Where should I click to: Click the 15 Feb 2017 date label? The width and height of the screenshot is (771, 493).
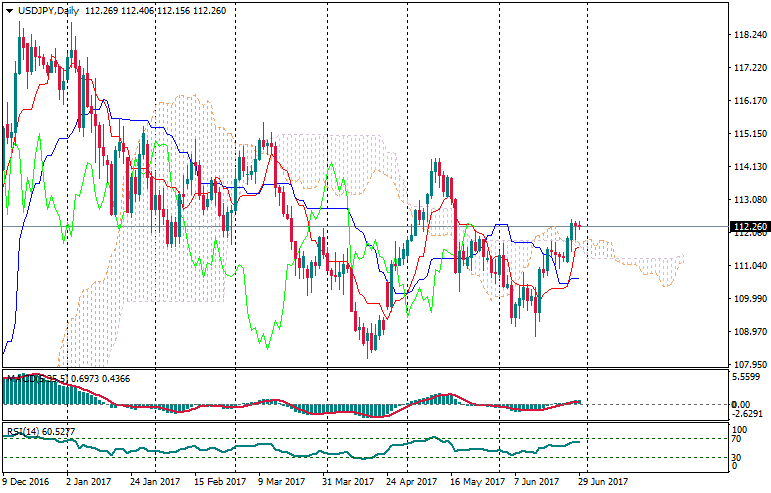(x=219, y=482)
